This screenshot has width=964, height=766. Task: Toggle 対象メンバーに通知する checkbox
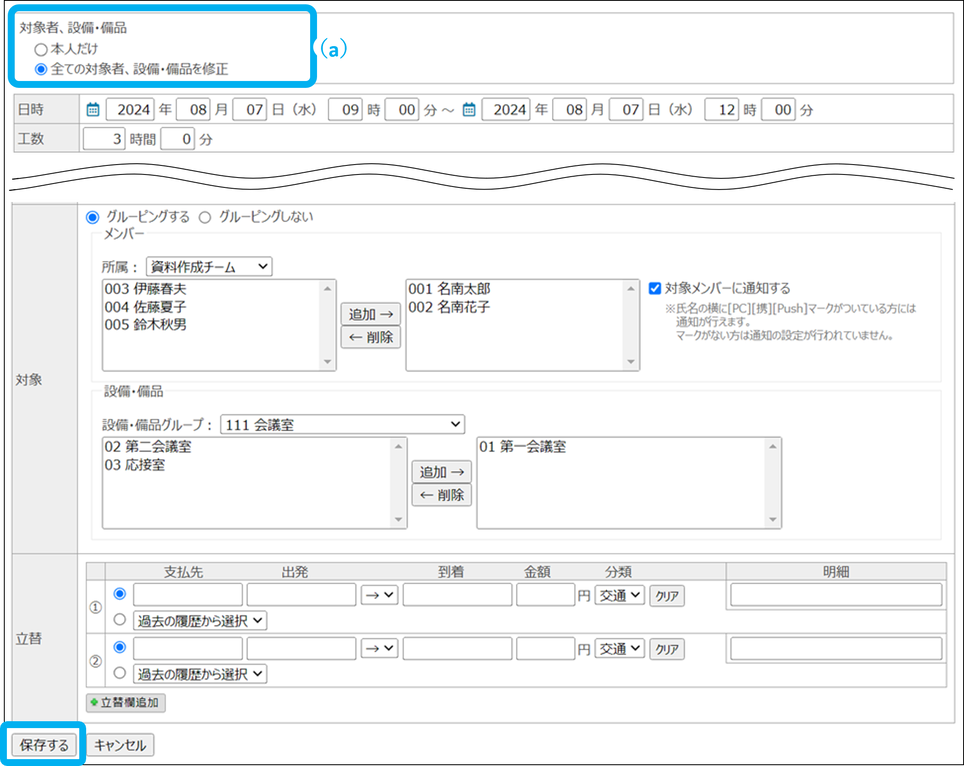pos(654,288)
